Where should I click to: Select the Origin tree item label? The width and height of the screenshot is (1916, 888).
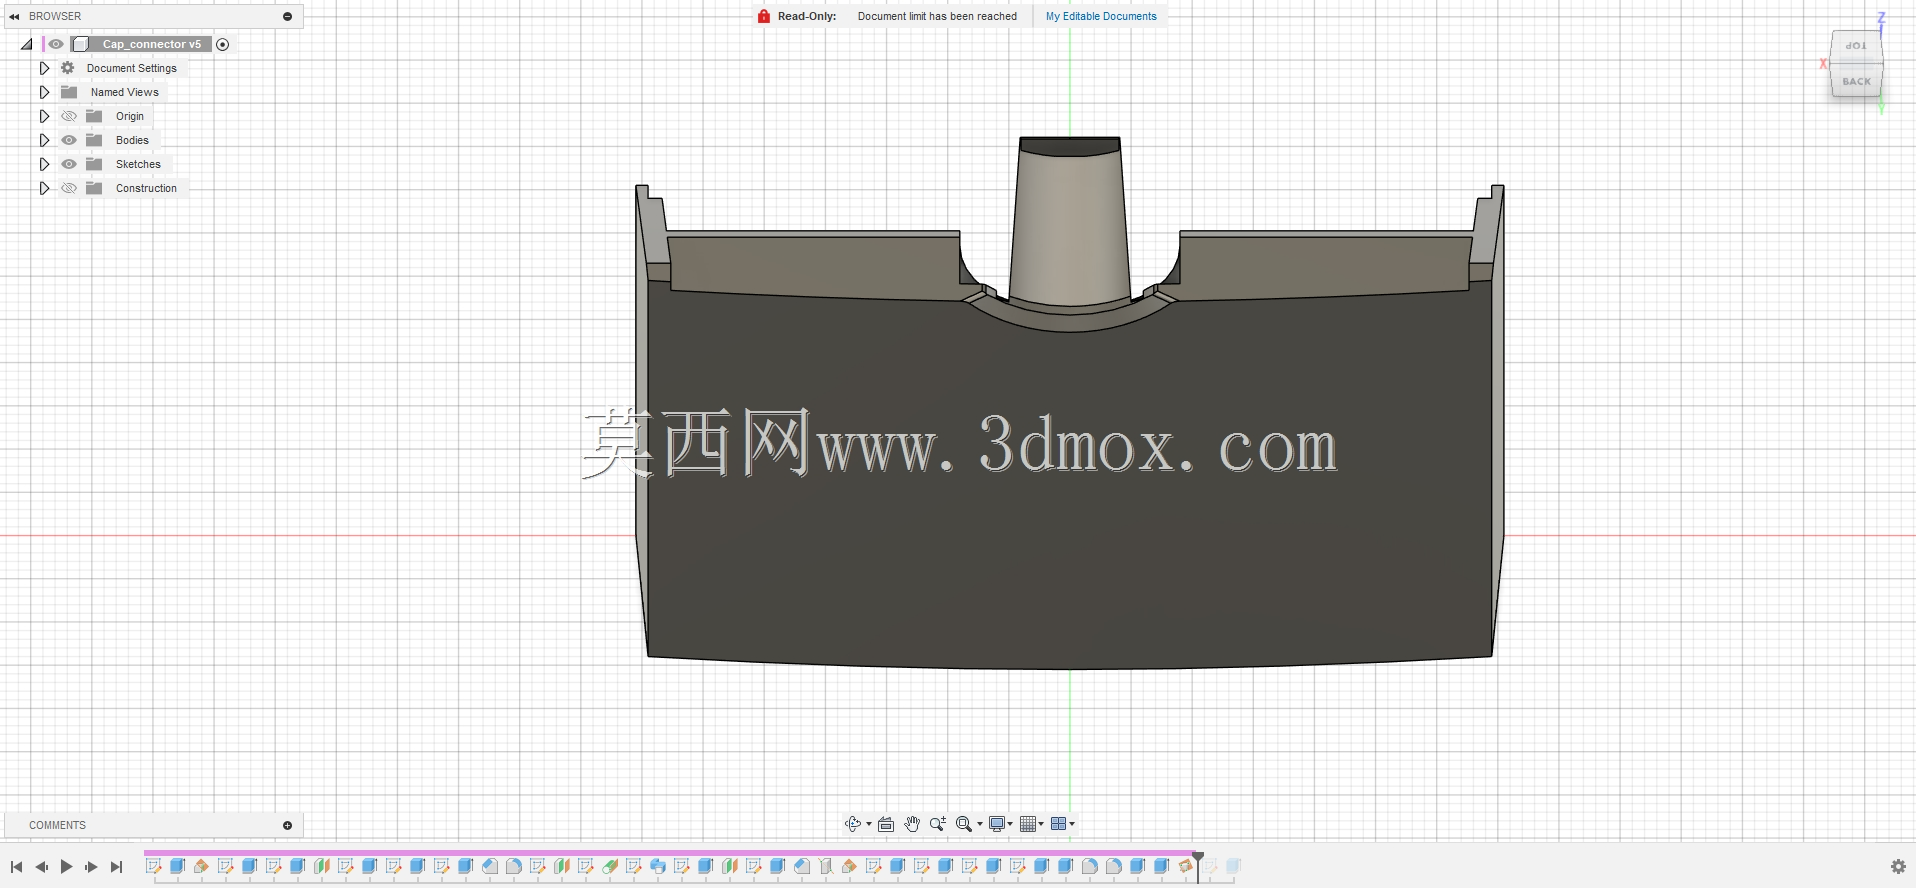(130, 116)
